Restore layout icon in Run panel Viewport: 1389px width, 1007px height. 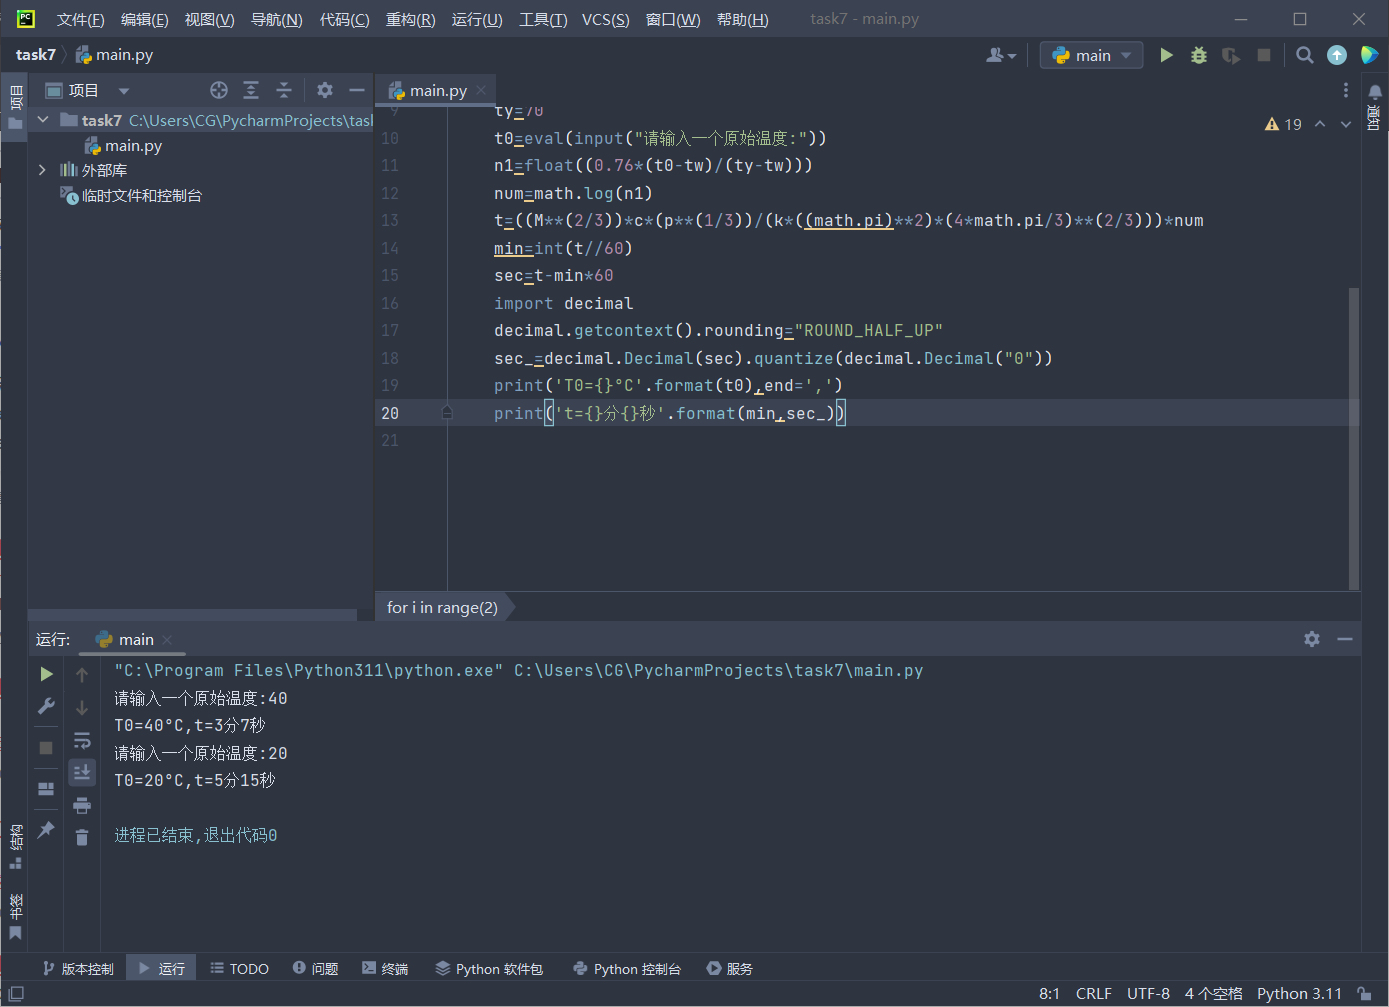(x=46, y=789)
